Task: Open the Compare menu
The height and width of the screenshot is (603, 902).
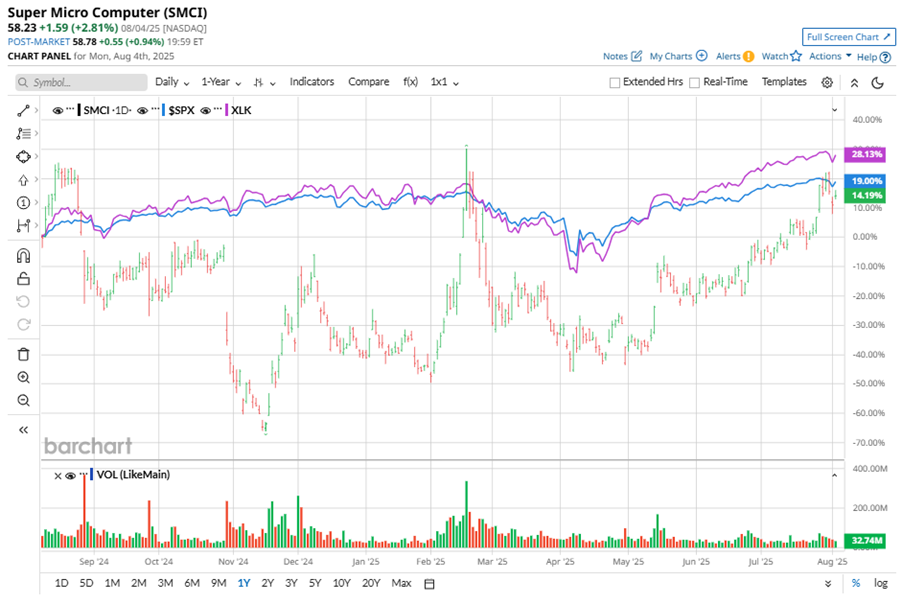Action: point(368,82)
